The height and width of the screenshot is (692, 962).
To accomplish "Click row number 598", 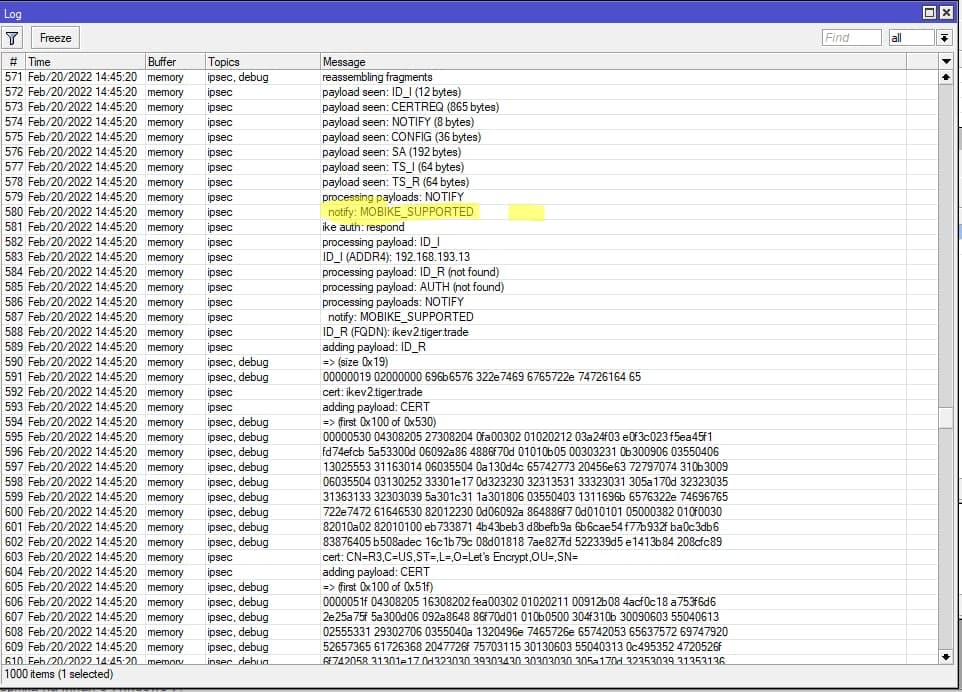I will pos(13,482).
